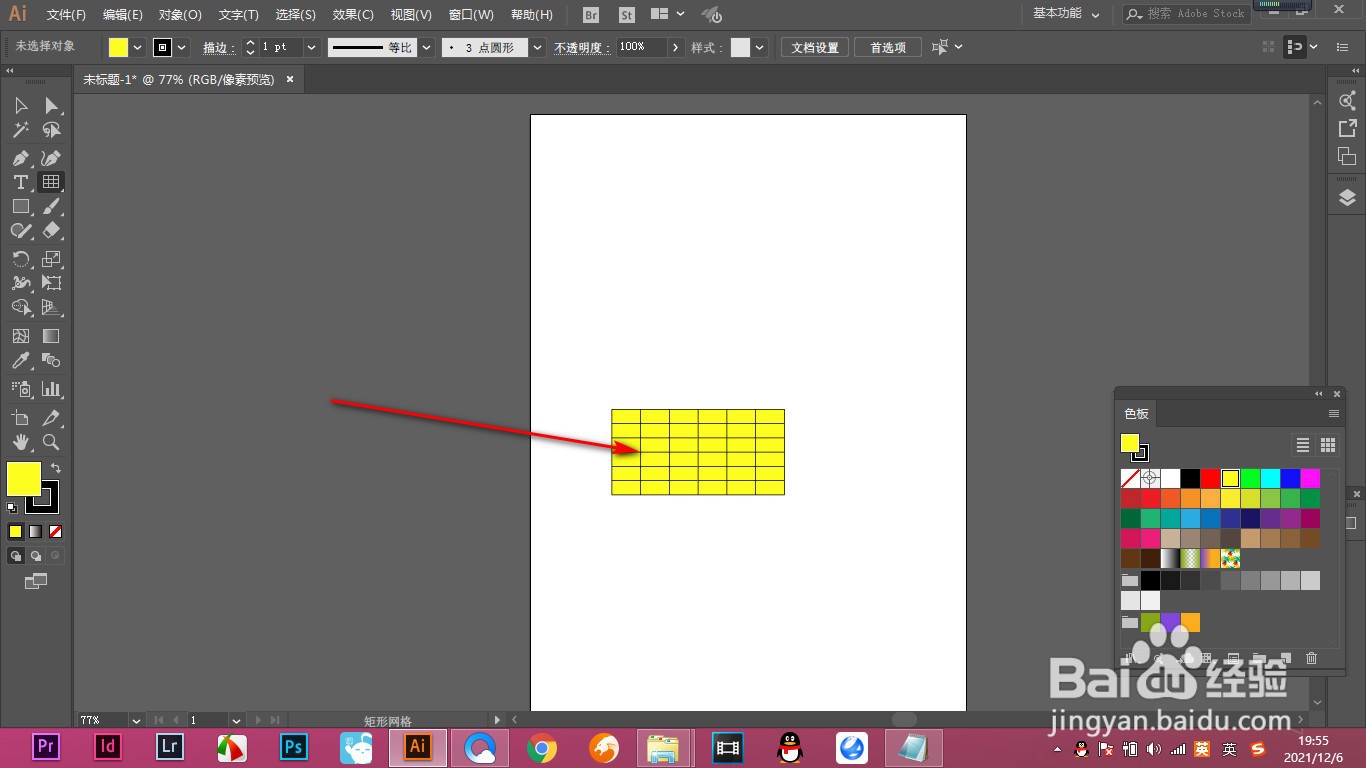Select the Slice tool
The image size is (1366, 768).
pos(52,418)
